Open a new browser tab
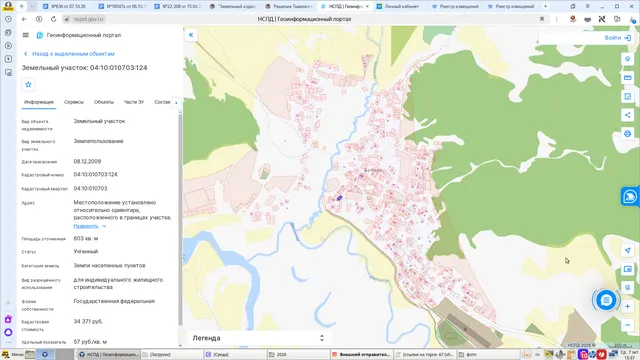The width and height of the screenshot is (640, 360). pos(545,7)
